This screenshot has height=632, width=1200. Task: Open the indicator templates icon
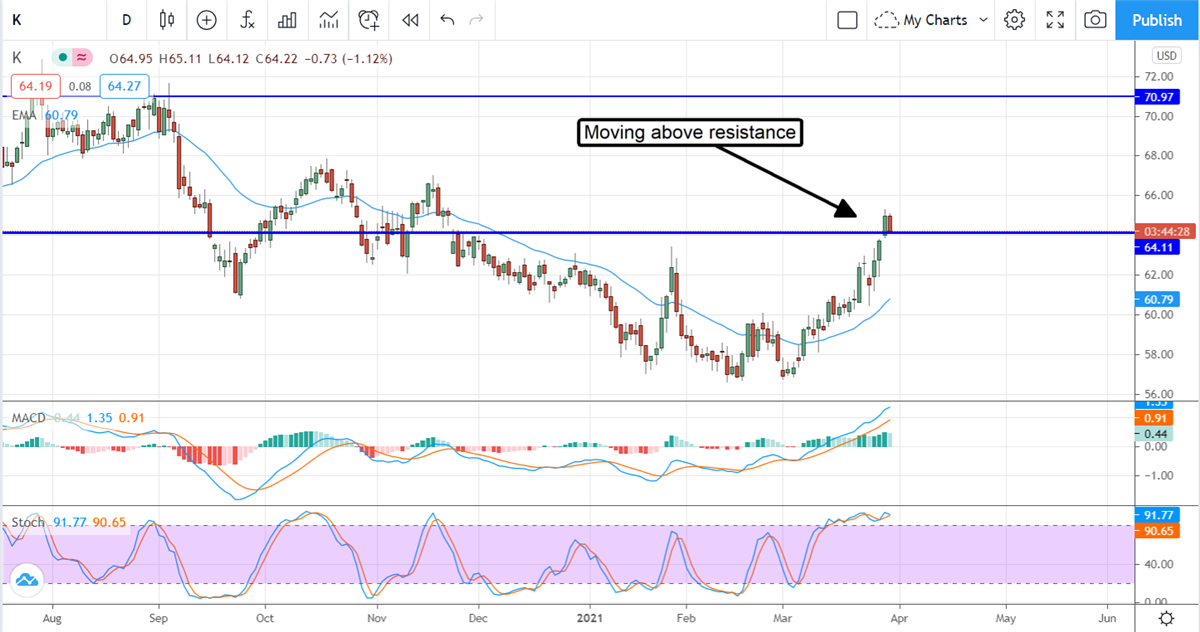point(329,20)
